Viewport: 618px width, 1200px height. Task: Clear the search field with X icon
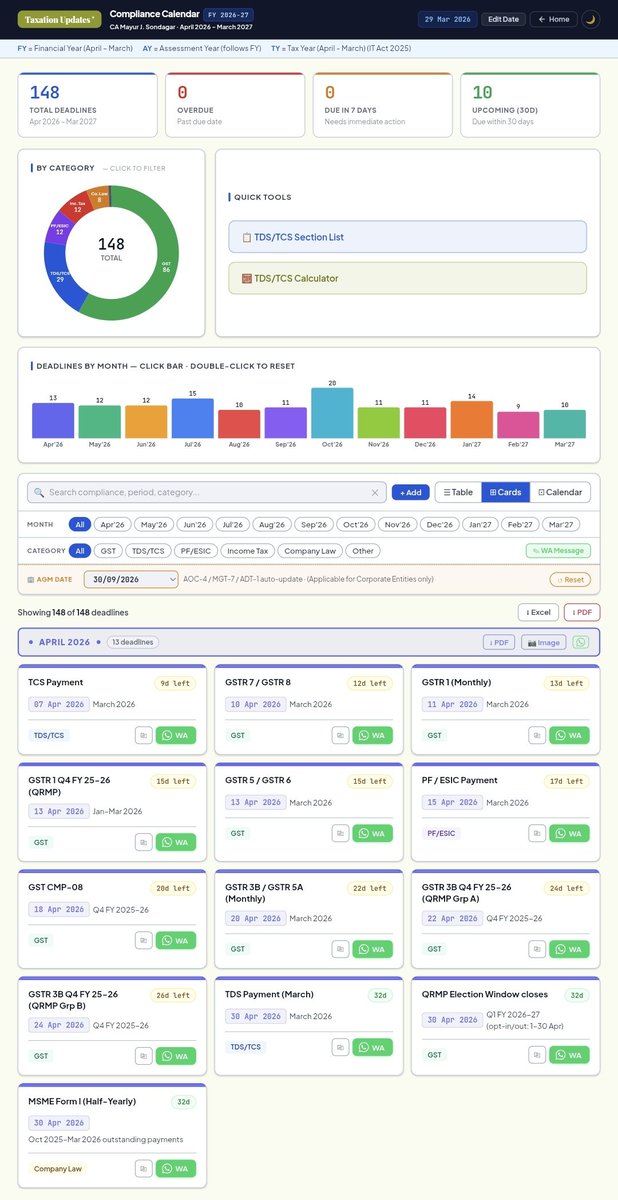coord(375,492)
